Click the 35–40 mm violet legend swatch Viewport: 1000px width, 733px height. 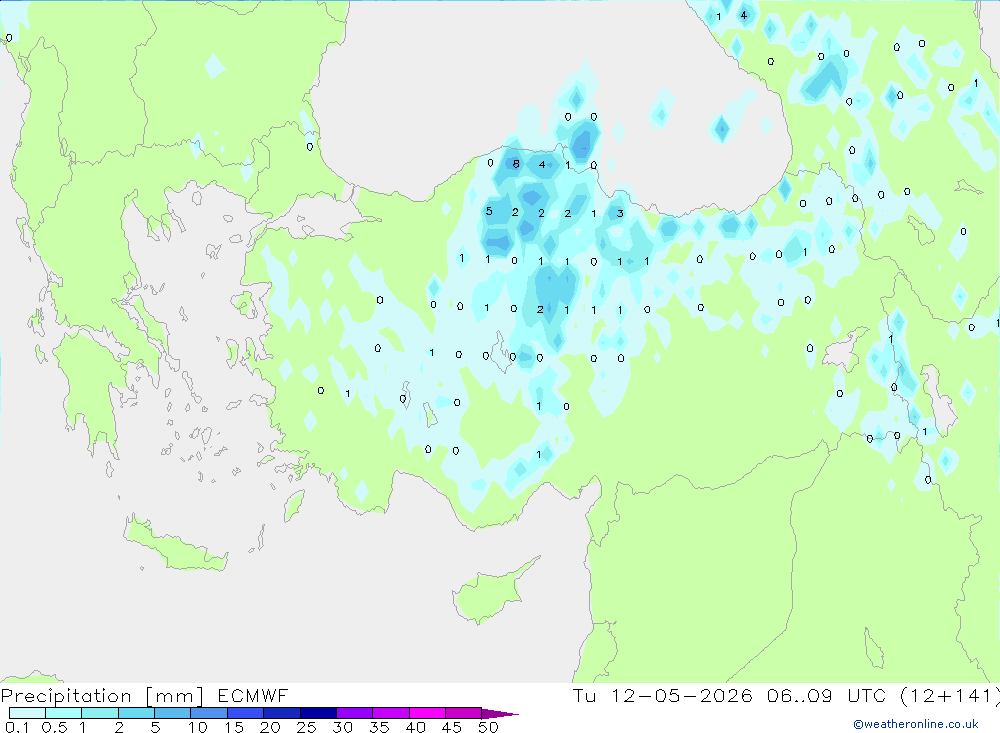click(390, 713)
